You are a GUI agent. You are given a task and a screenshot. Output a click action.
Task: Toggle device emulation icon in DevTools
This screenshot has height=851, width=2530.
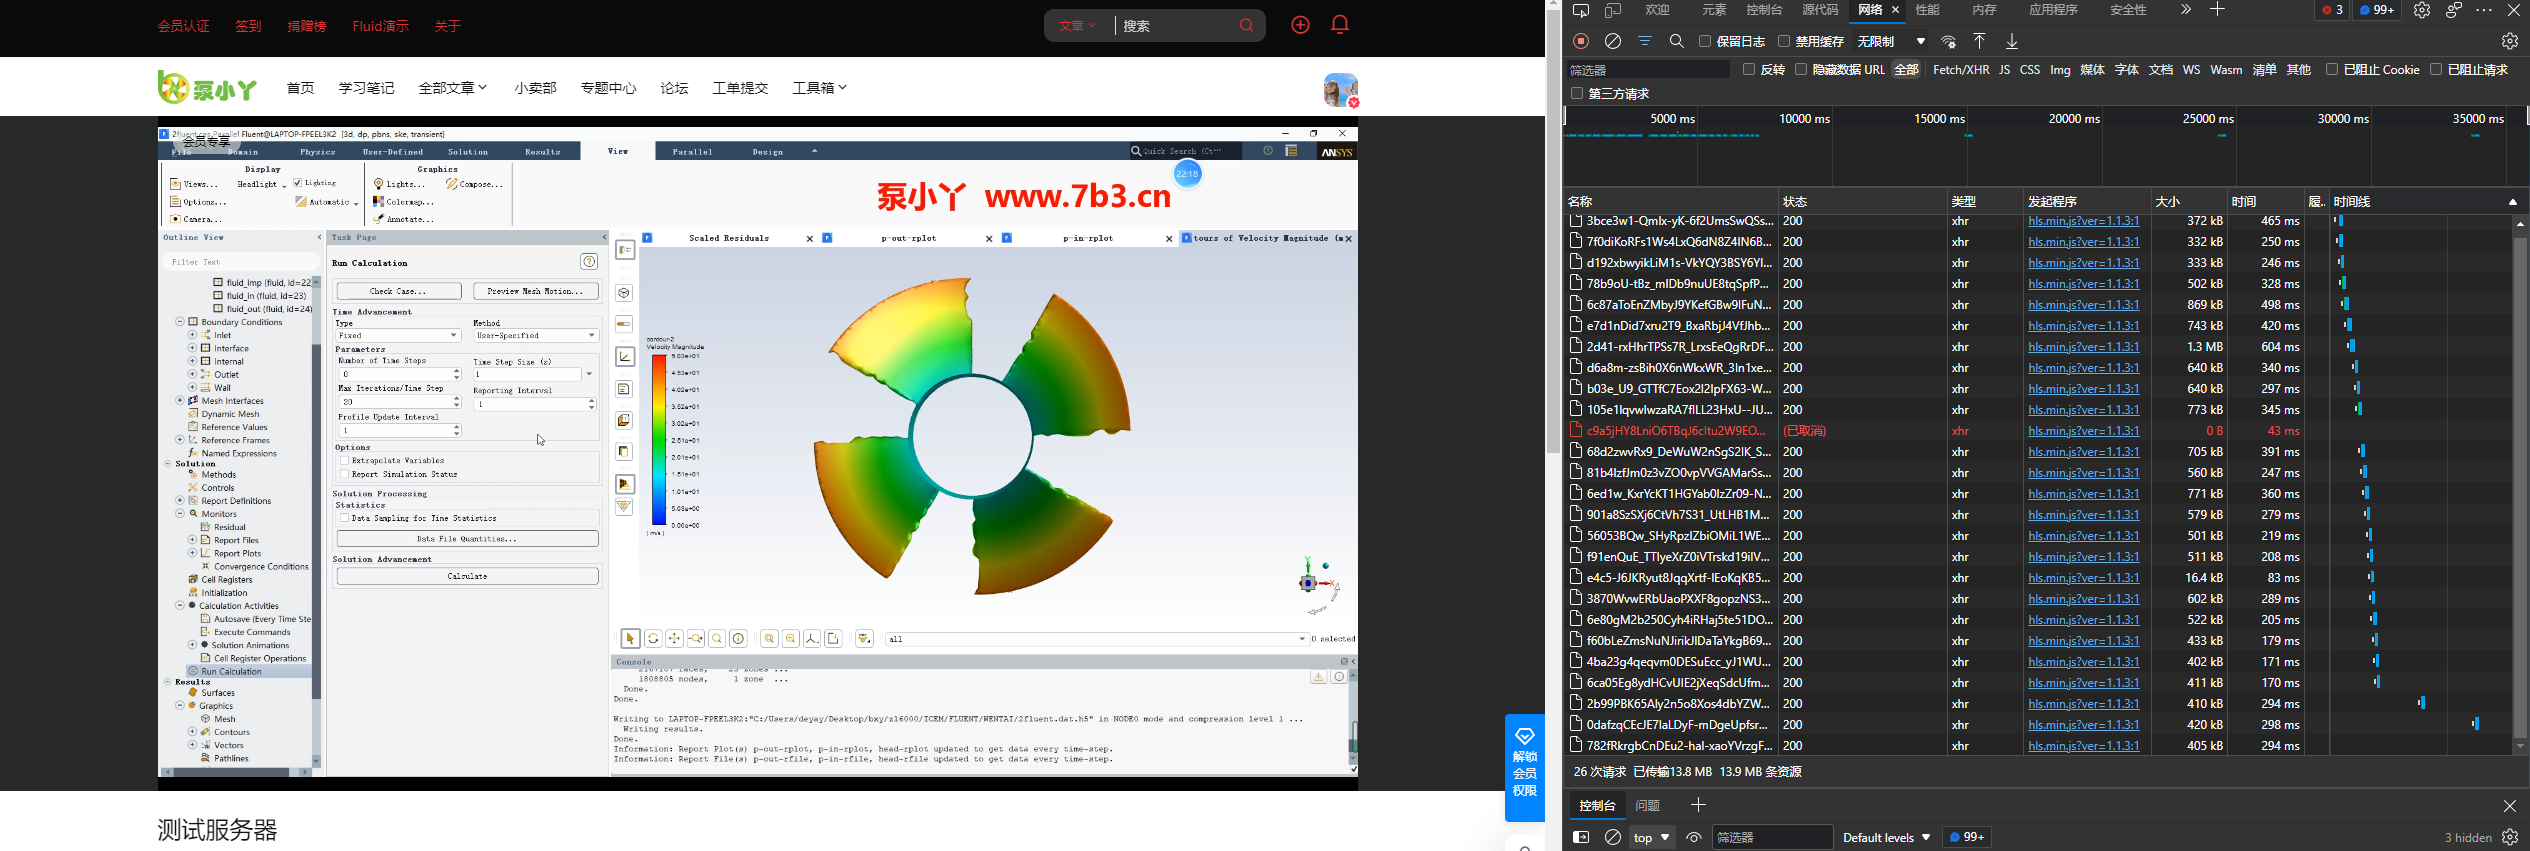click(1613, 10)
